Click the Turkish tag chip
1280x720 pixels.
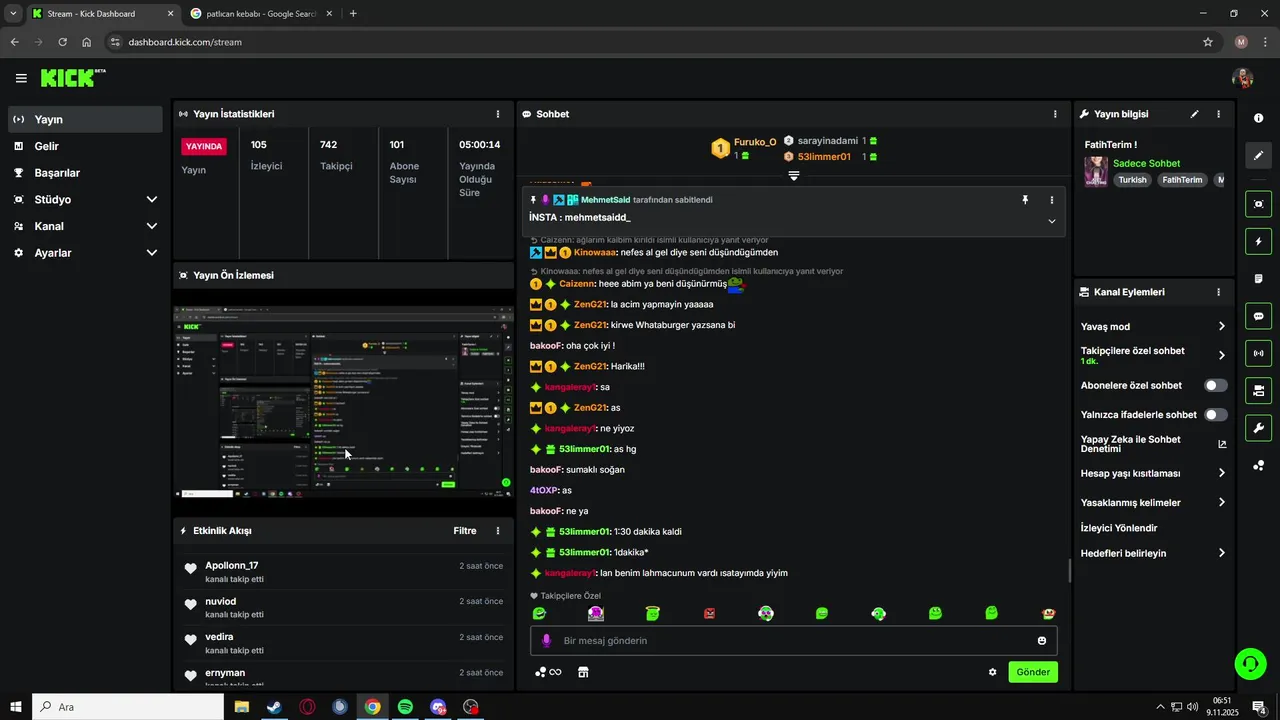1132,180
